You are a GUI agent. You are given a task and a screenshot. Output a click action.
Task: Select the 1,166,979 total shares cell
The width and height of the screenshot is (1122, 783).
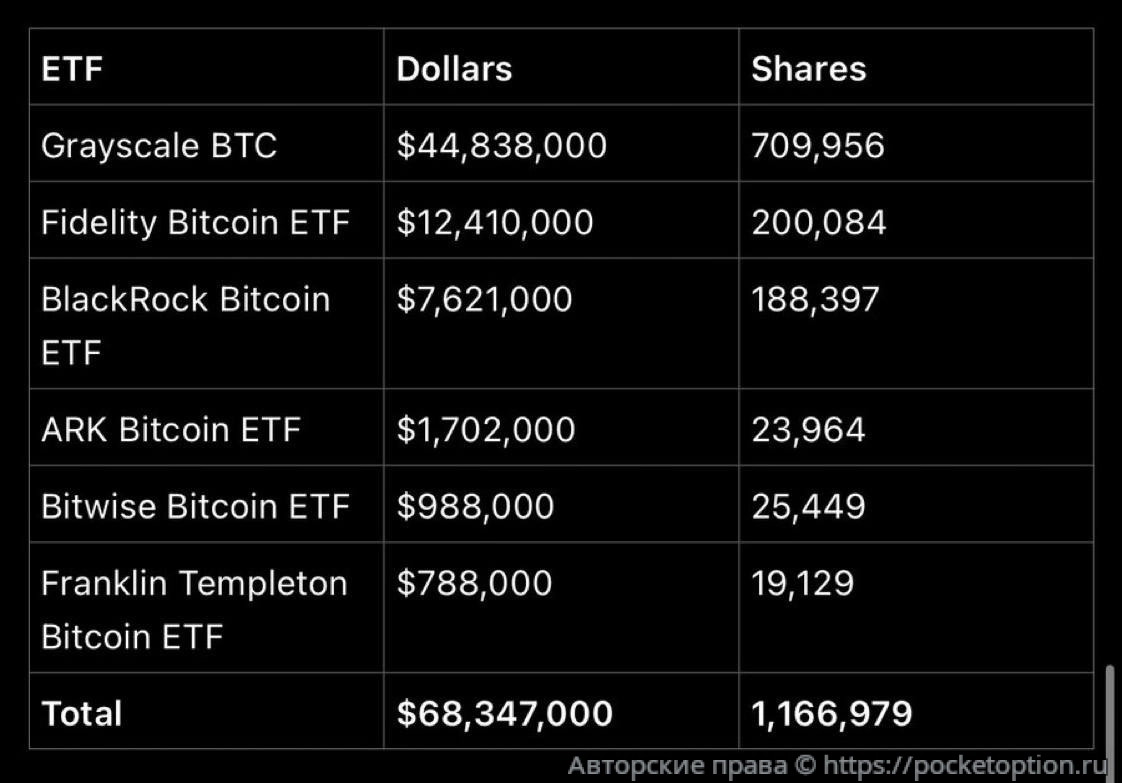tap(831, 713)
